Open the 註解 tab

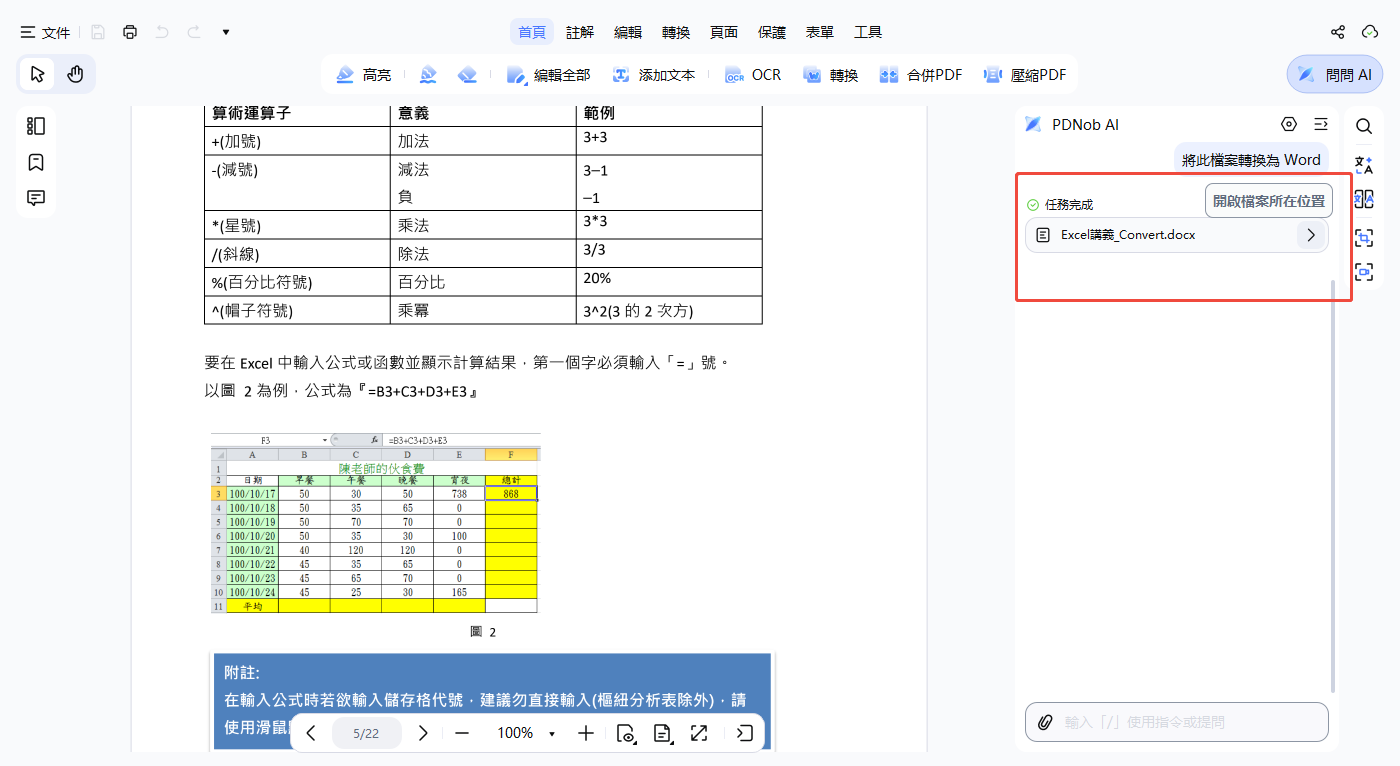click(x=580, y=32)
